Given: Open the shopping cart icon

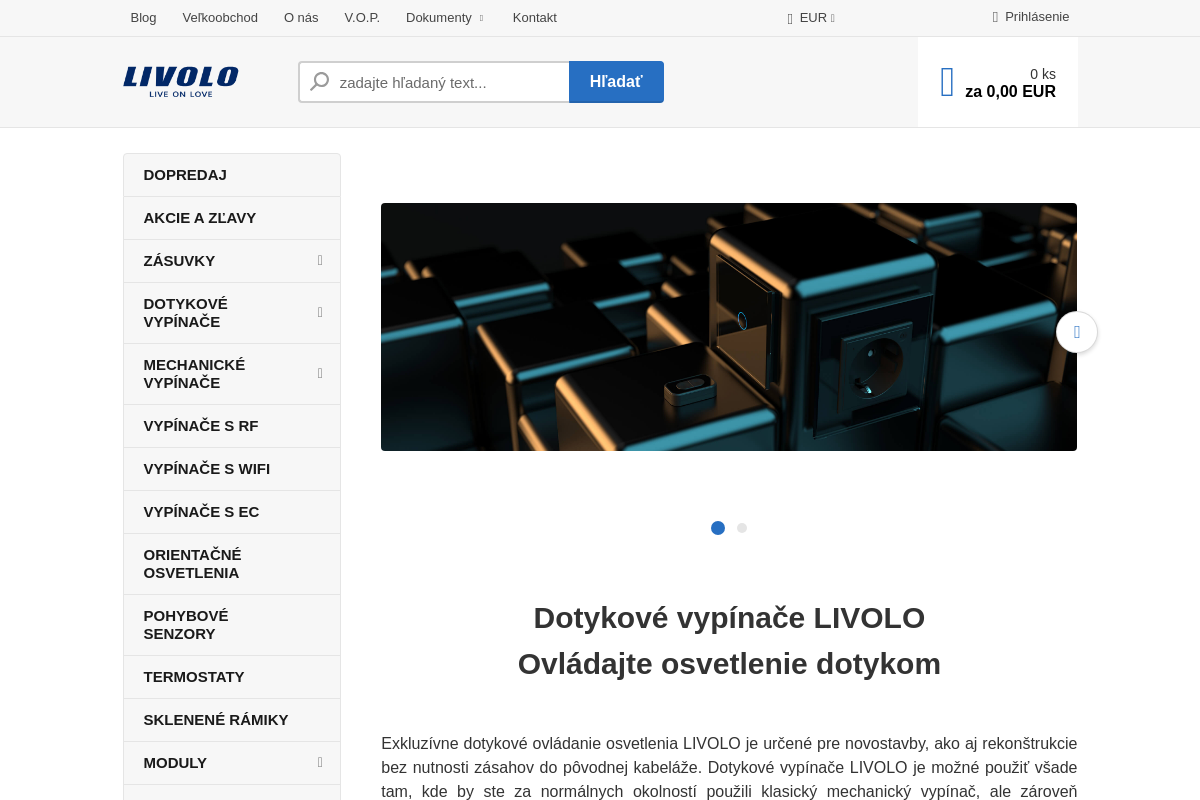Looking at the screenshot, I should coord(946,81).
